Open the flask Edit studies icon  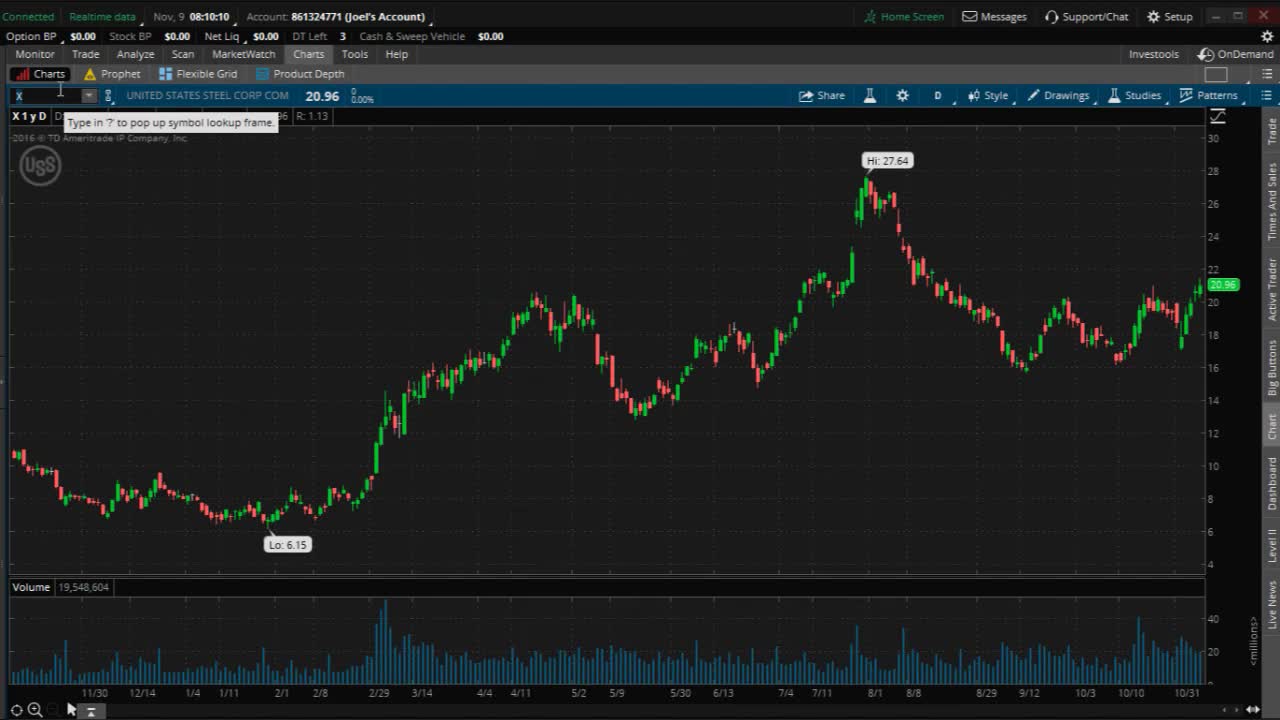(x=869, y=96)
